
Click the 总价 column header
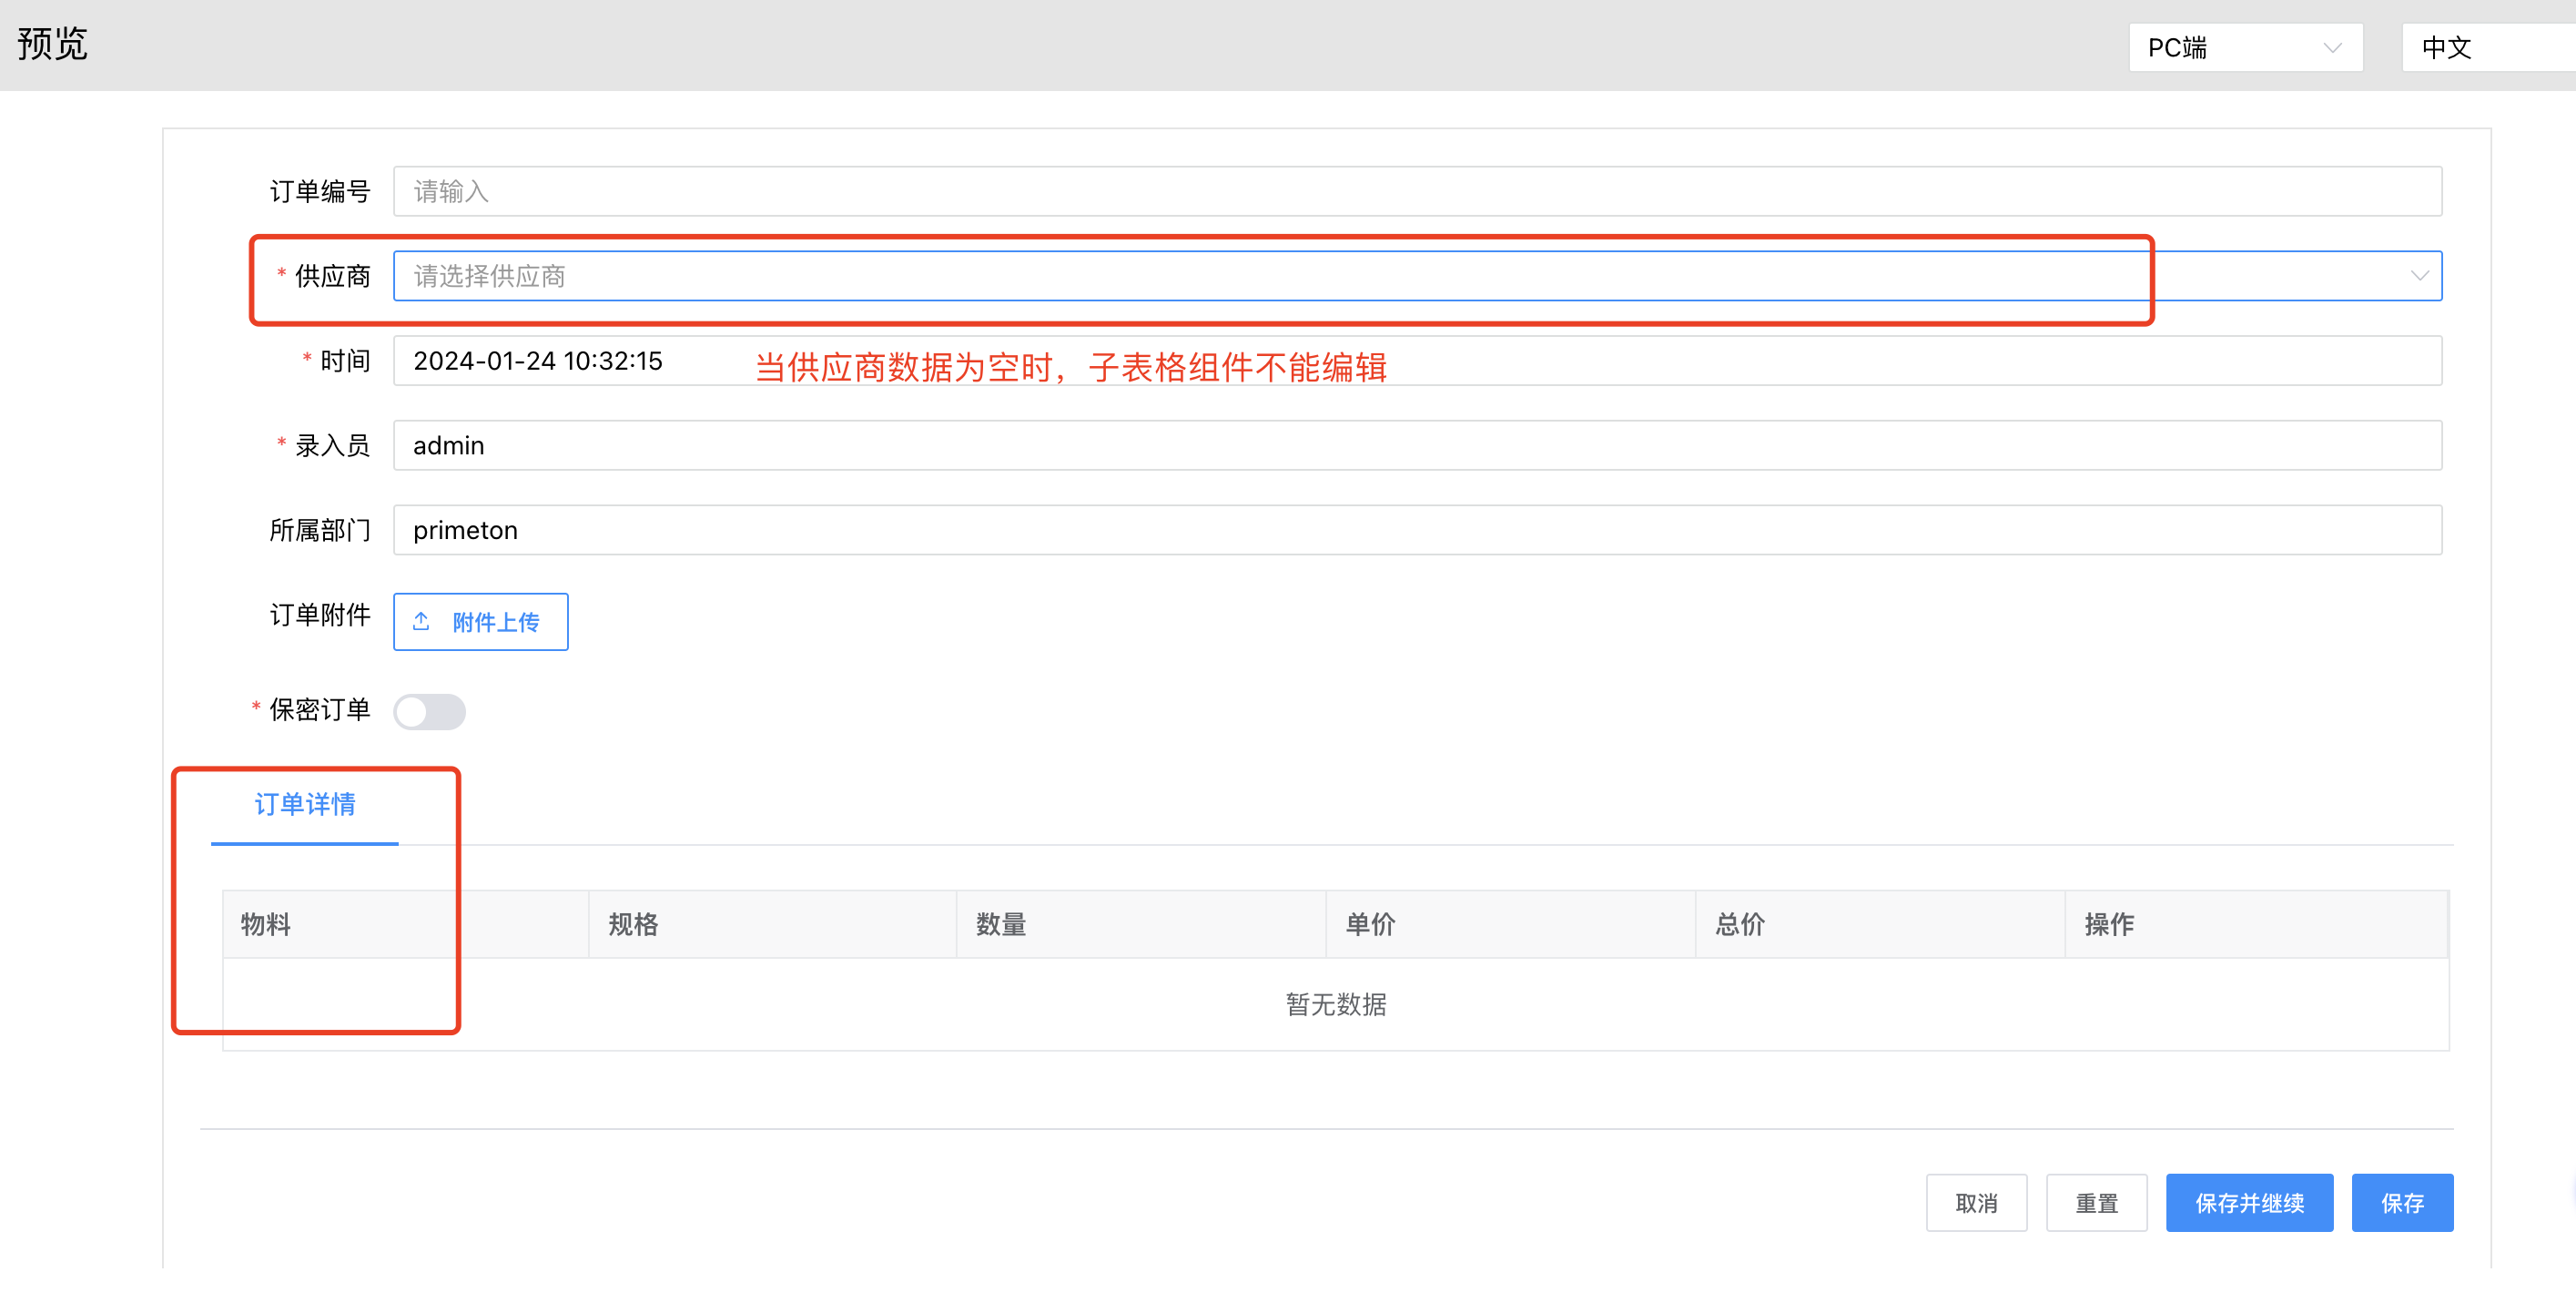coord(1740,924)
